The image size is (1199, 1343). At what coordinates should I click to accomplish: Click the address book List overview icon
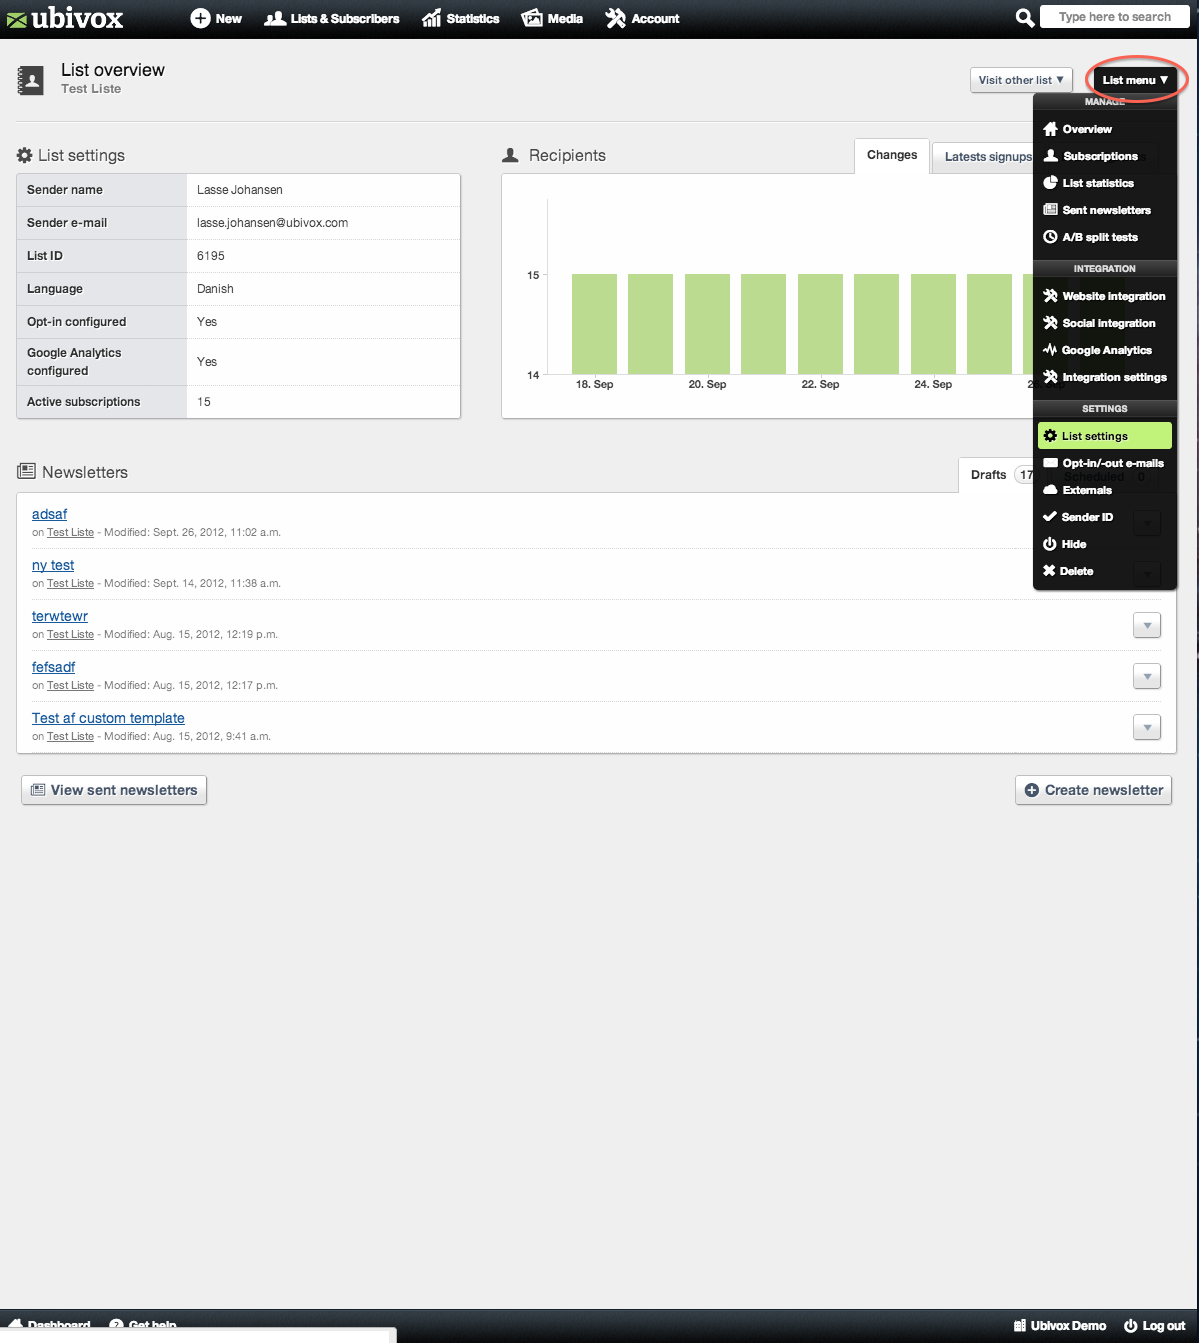[31, 81]
